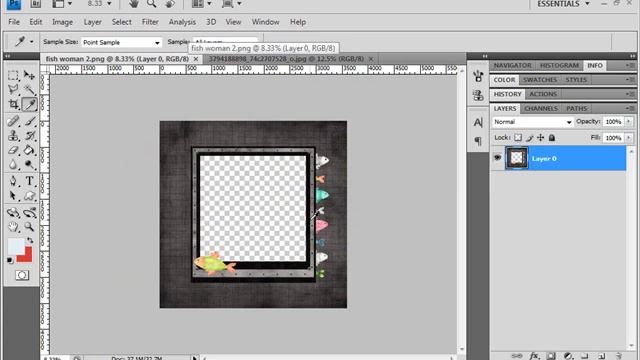Click the Layer 0 thumbnail
The height and width of the screenshot is (360, 640).
pyautogui.click(x=517, y=158)
